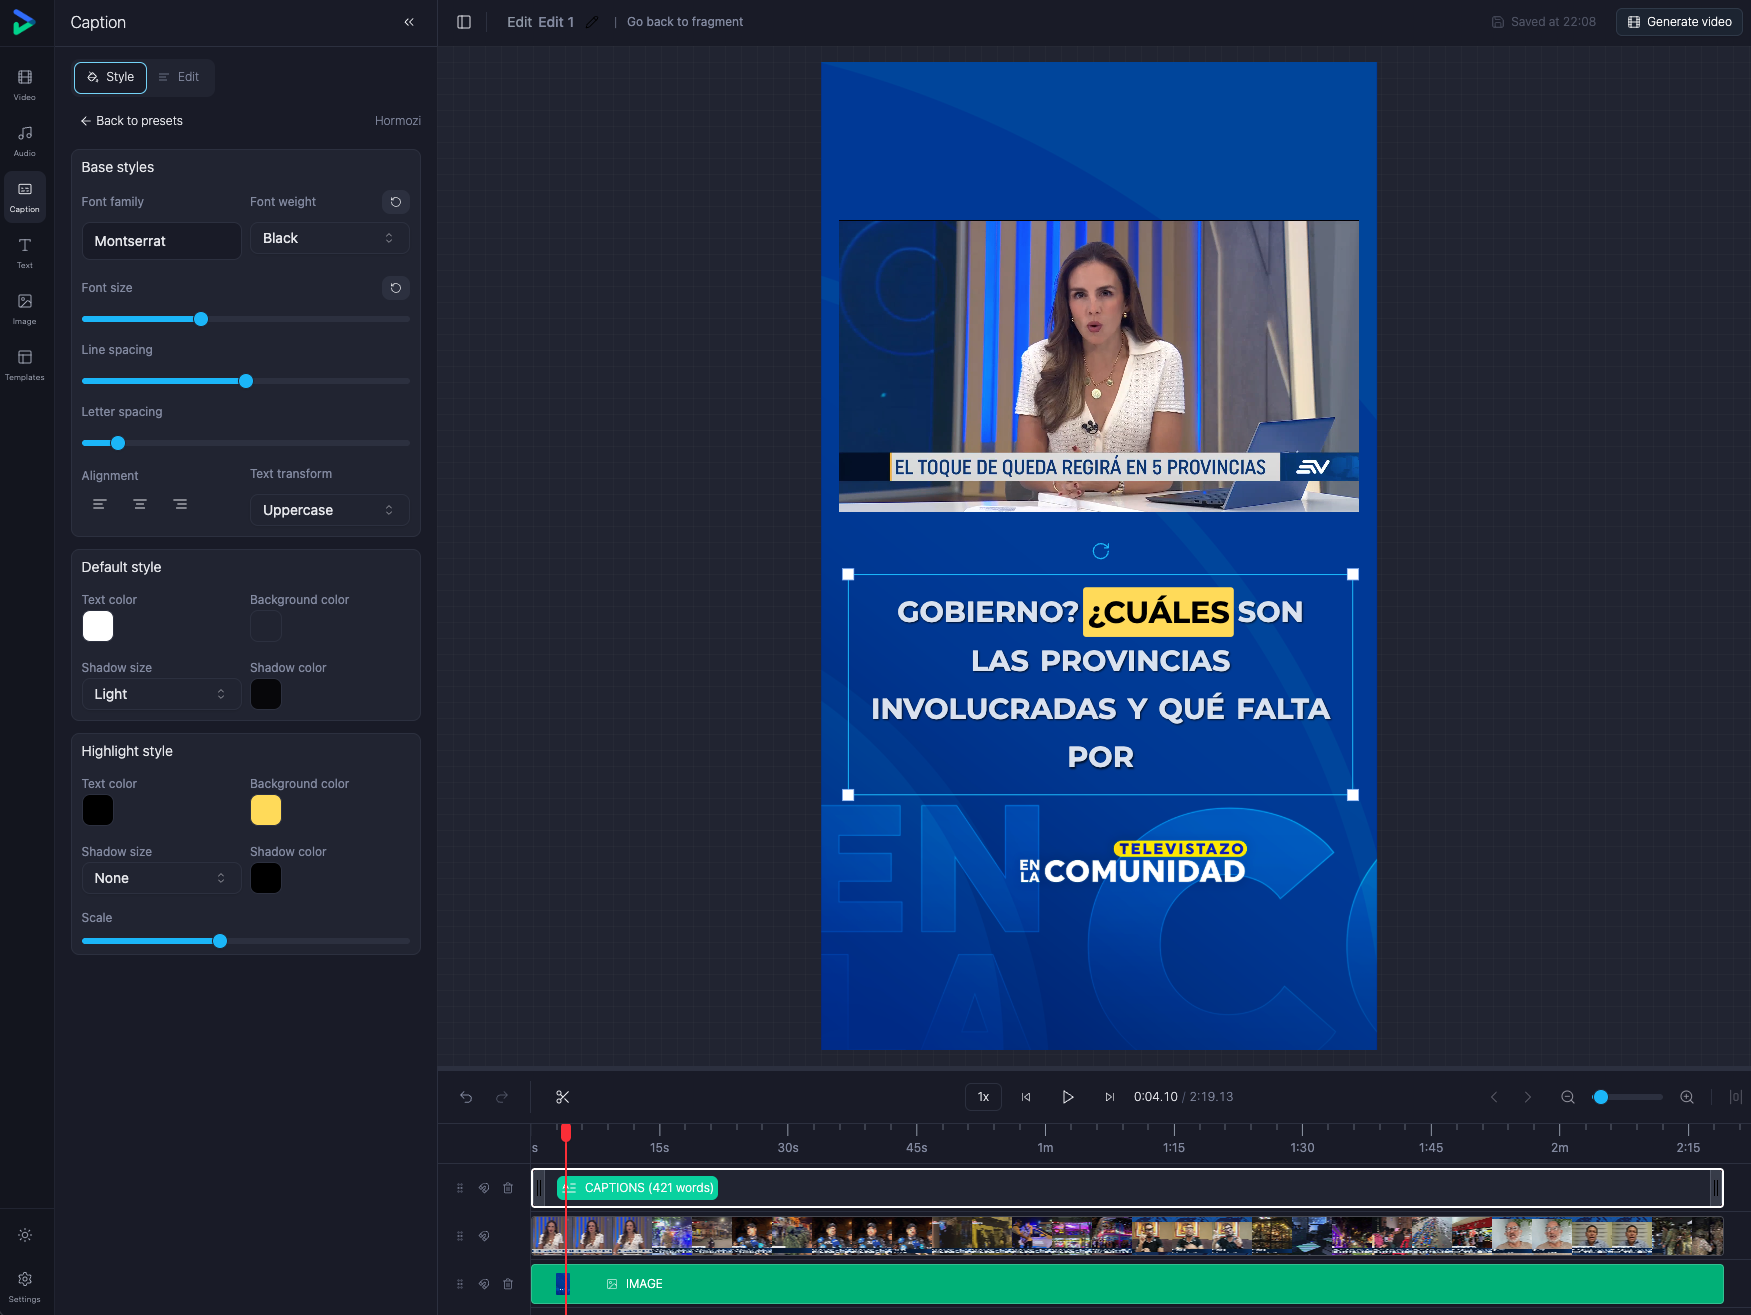
Task: Switch to the Style tab
Action: [x=110, y=77]
